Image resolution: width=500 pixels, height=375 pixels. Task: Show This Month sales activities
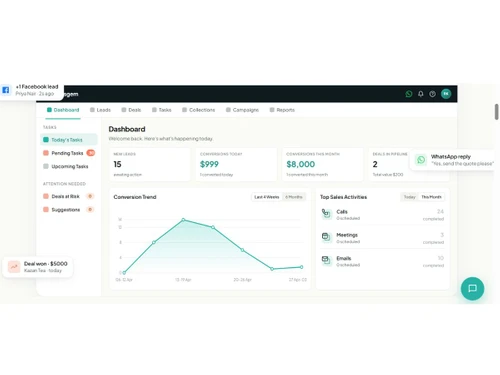(431, 197)
